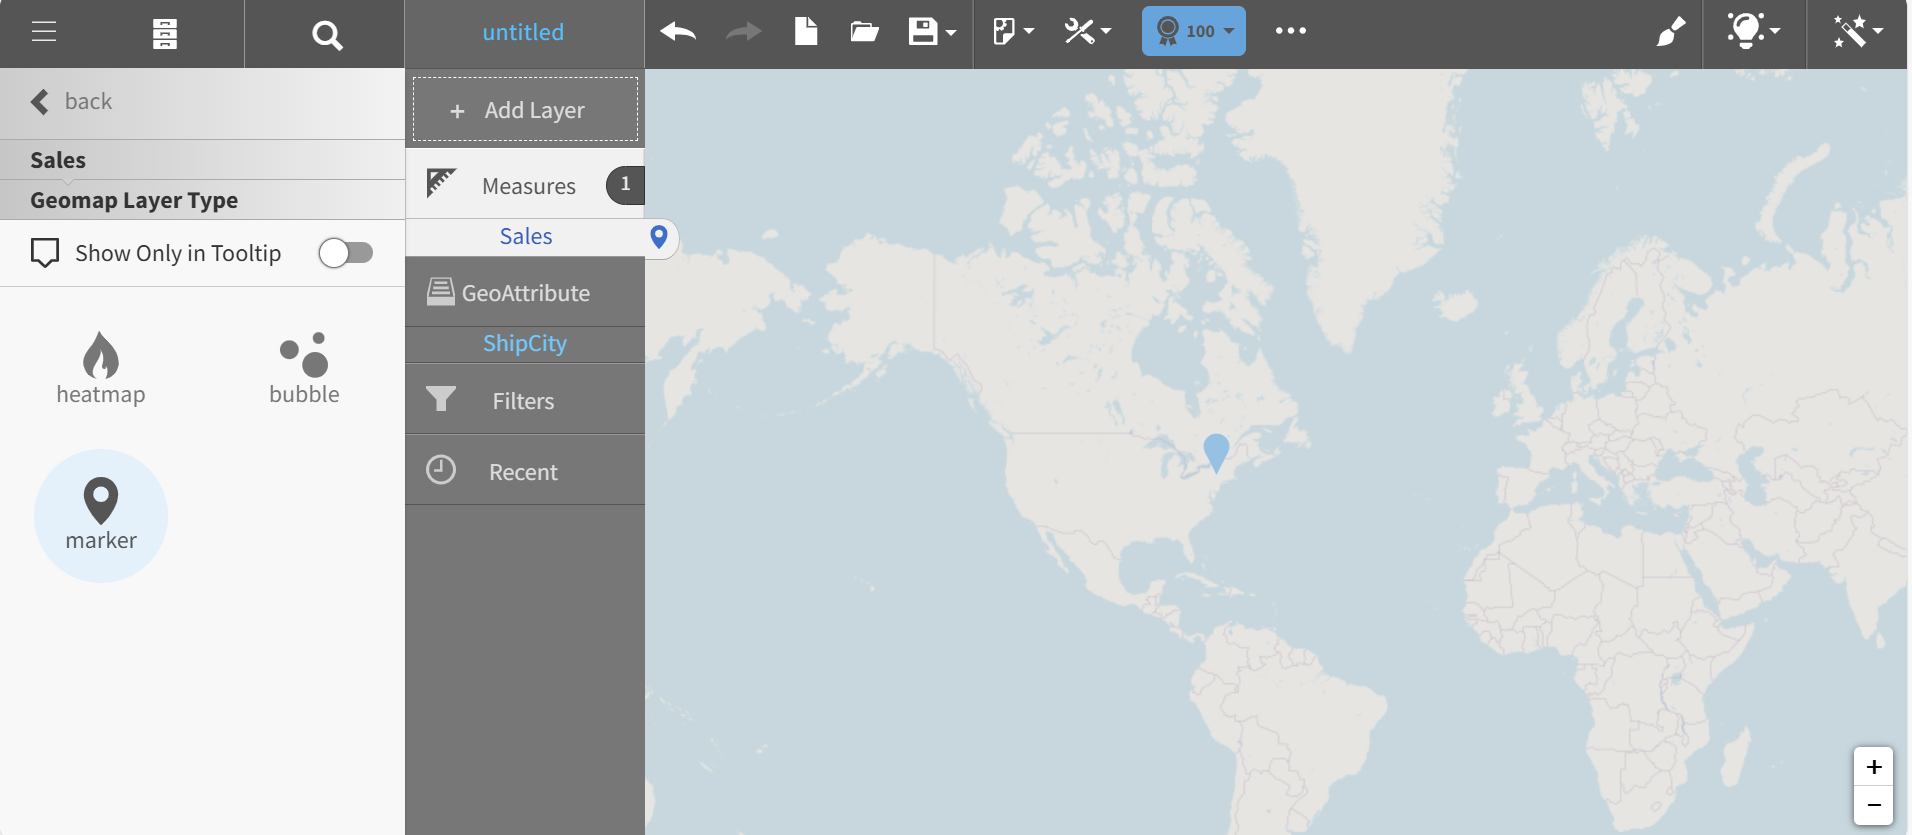Zoom in on the map
This screenshot has height=835, width=1912.
pyautogui.click(x=1873, y=767)
